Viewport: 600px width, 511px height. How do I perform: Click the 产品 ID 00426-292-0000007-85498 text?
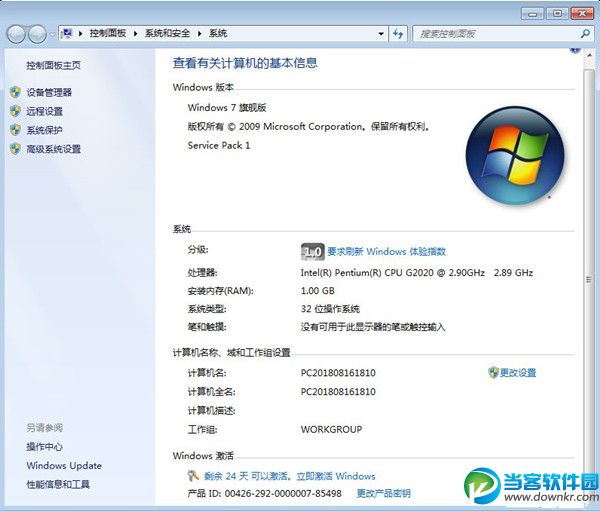pos(264,493)
